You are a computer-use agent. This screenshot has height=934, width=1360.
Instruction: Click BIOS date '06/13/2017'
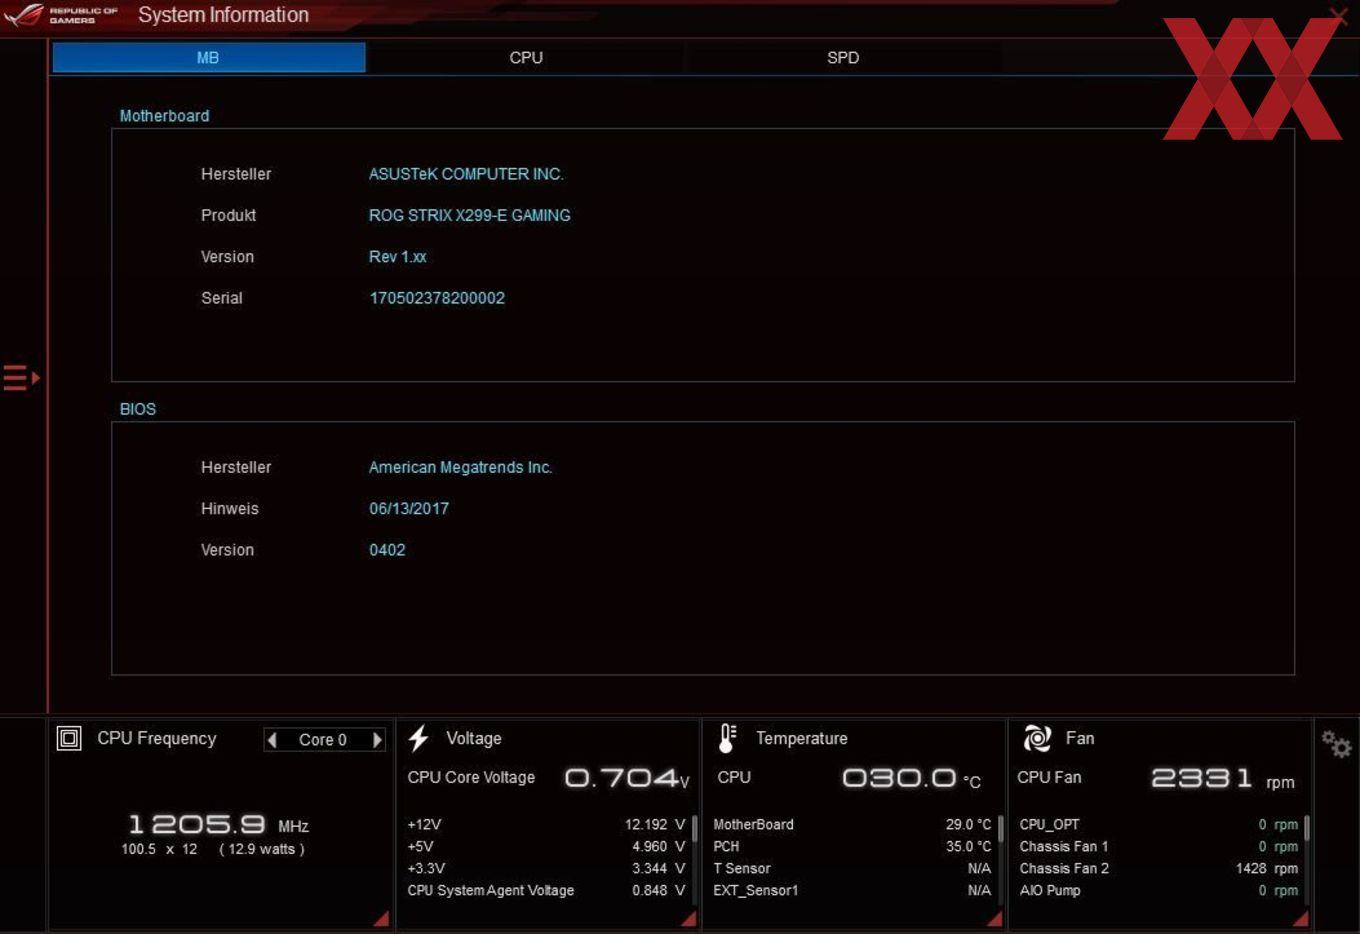tap(409, 509)
